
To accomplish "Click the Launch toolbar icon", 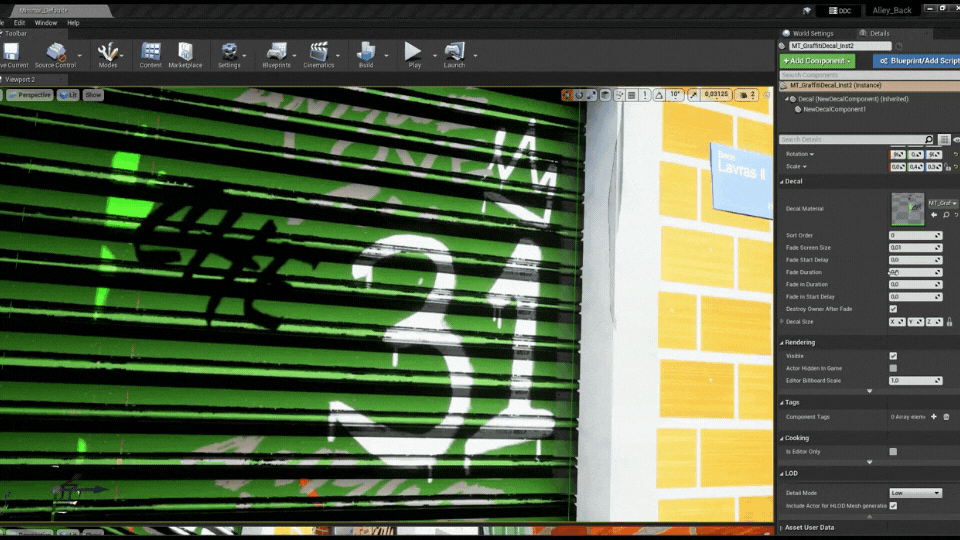I will point(454,54).
